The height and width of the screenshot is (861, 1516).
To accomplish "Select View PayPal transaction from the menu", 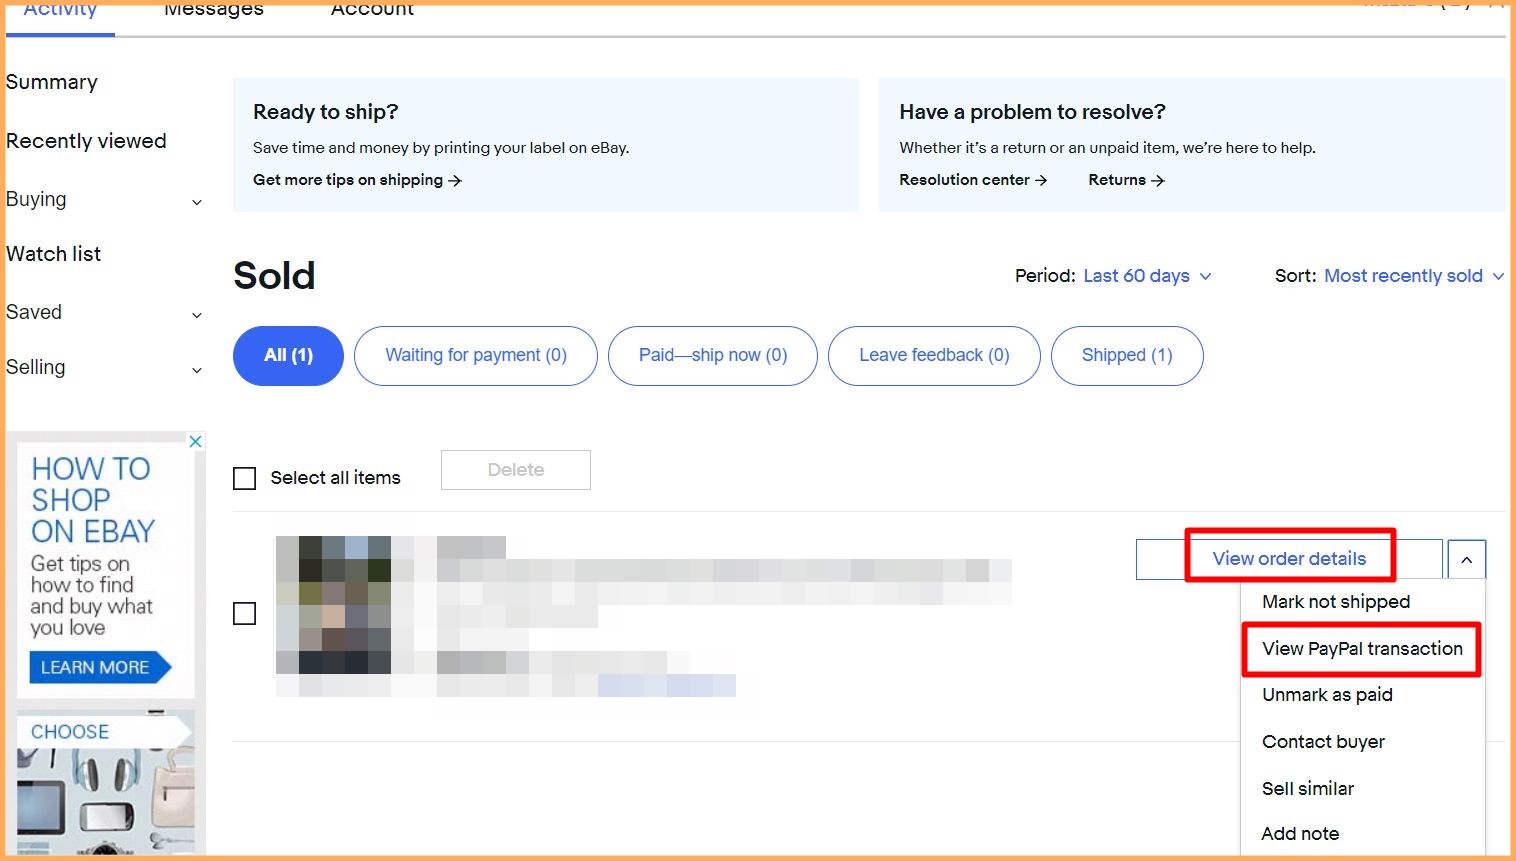I will point(1361,648).
